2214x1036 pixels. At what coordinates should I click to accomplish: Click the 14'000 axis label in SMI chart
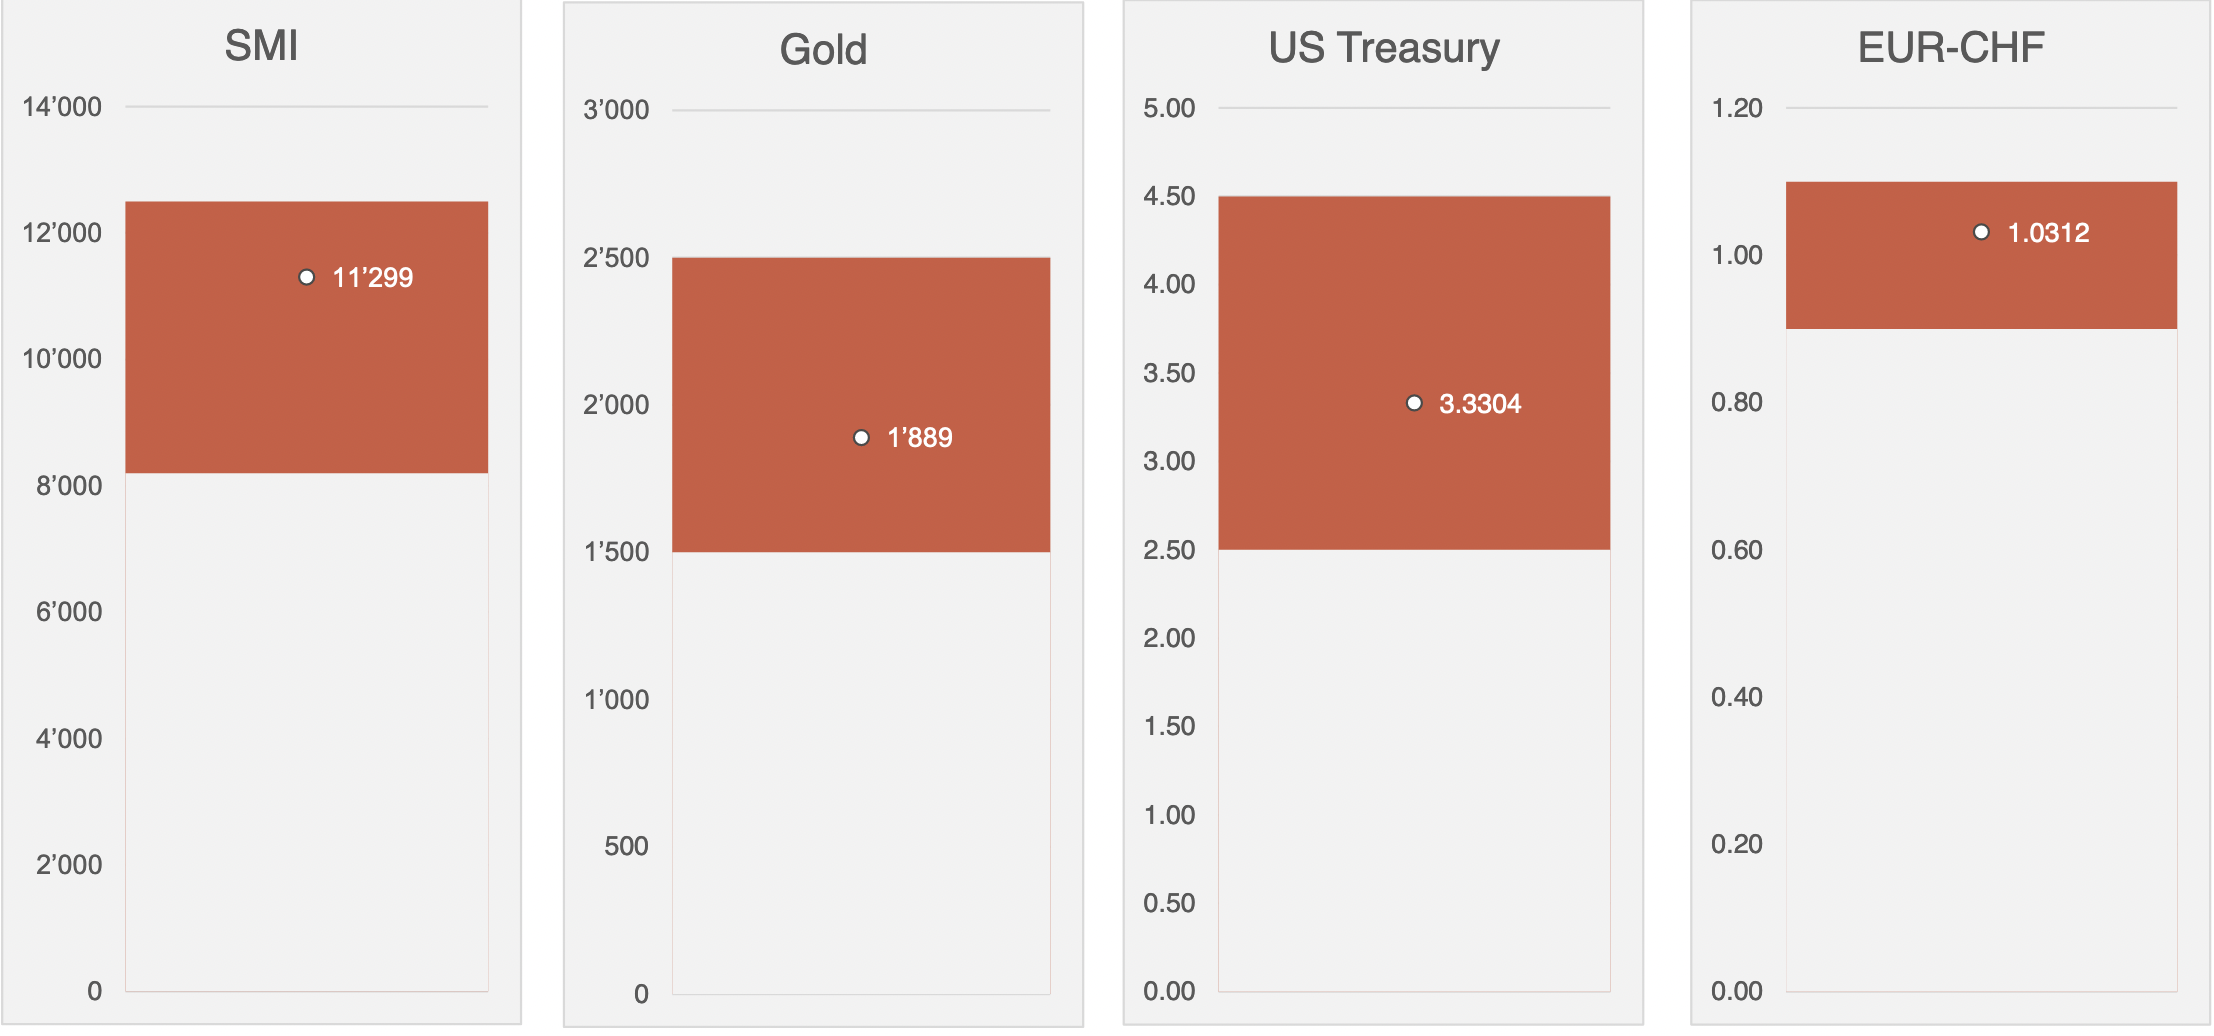(x=62, y=107)
